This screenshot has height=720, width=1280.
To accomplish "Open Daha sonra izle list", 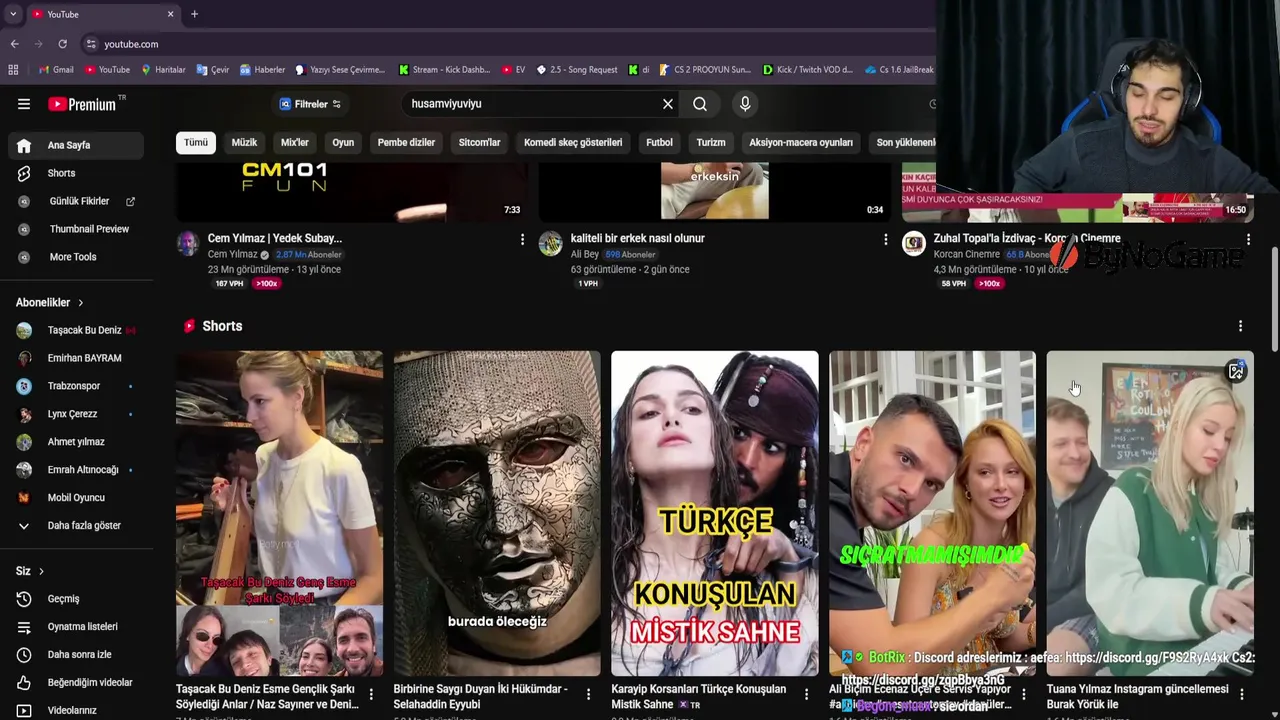I will tap(76, 655).
